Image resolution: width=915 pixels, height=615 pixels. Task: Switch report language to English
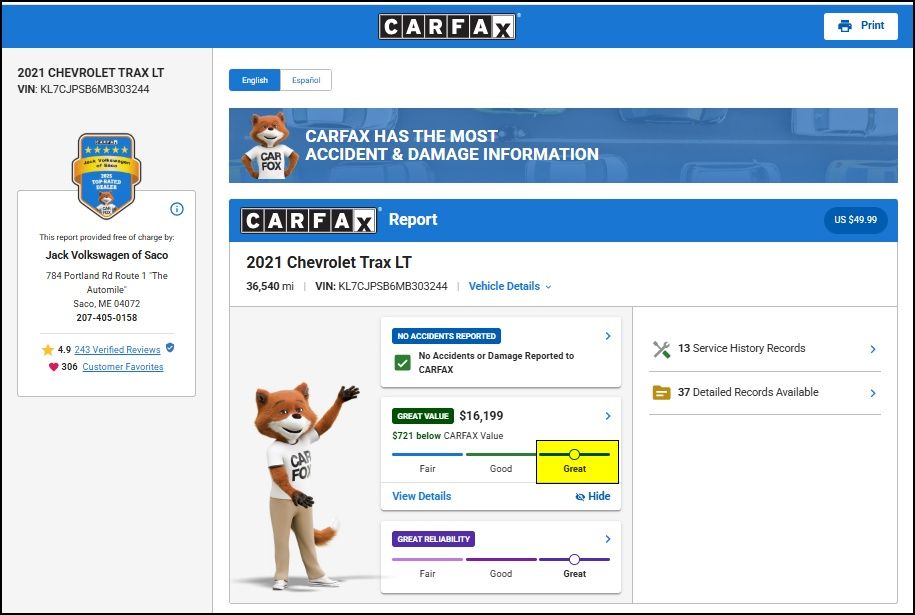click(254, 80)
